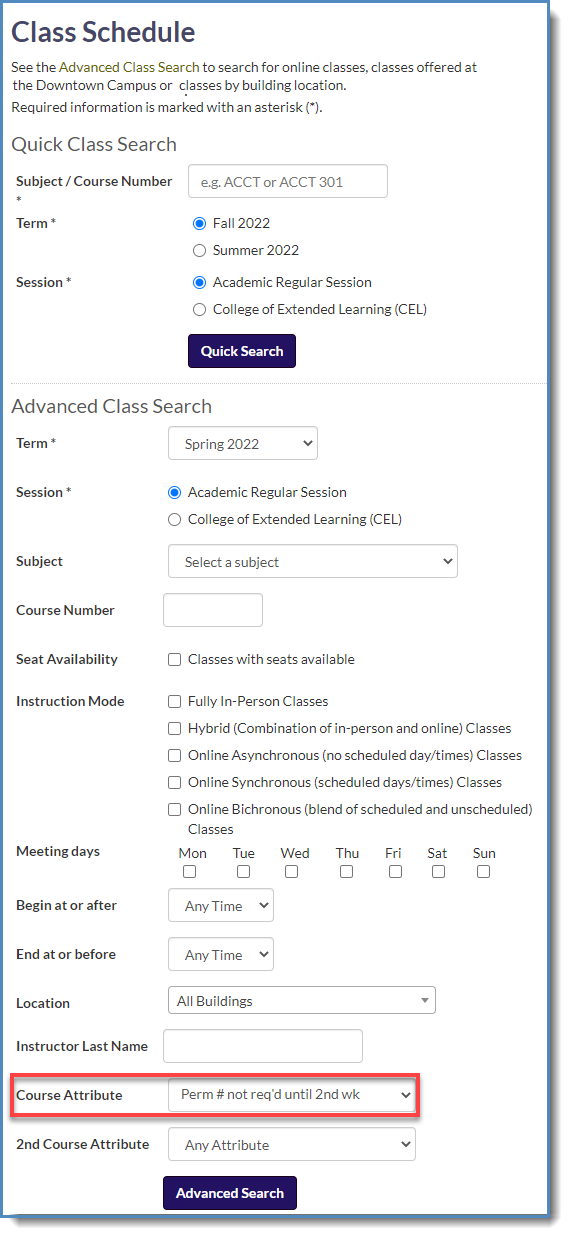Viewport: 570px width, 1238px height.
Task: Click the Seat Availability label
Action: [67, 660]
